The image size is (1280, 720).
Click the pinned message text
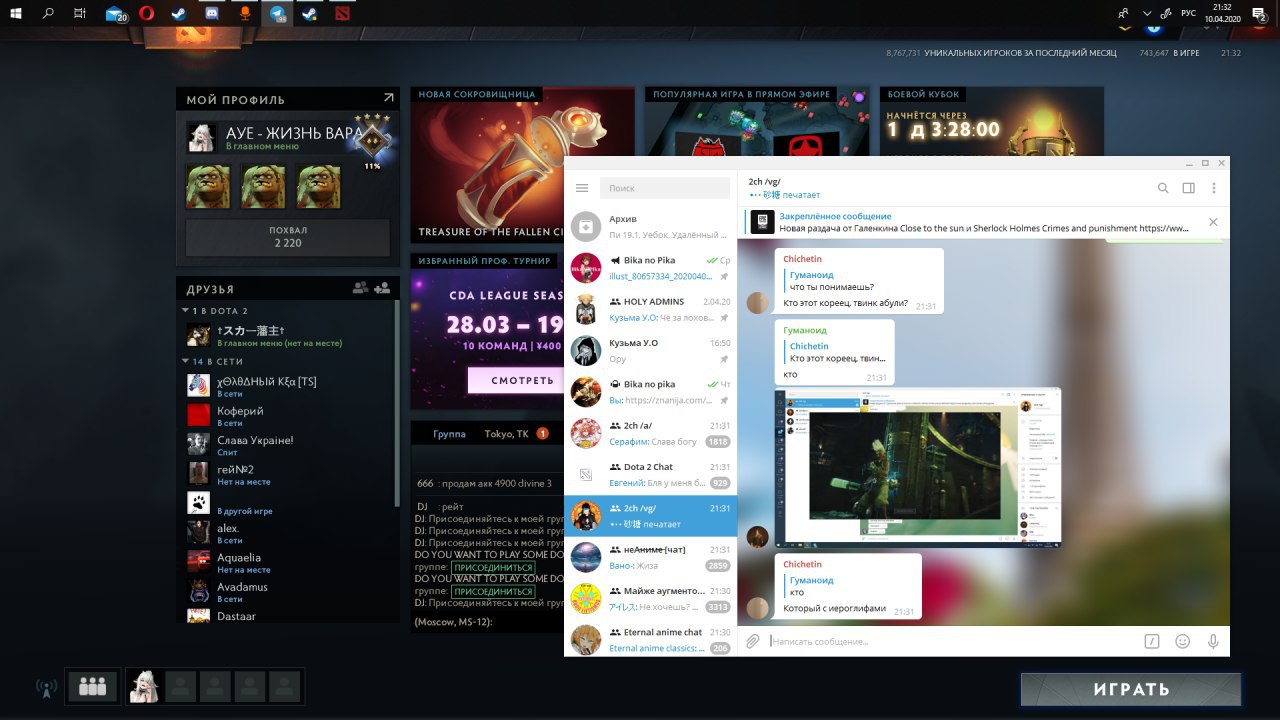[985, 228]
